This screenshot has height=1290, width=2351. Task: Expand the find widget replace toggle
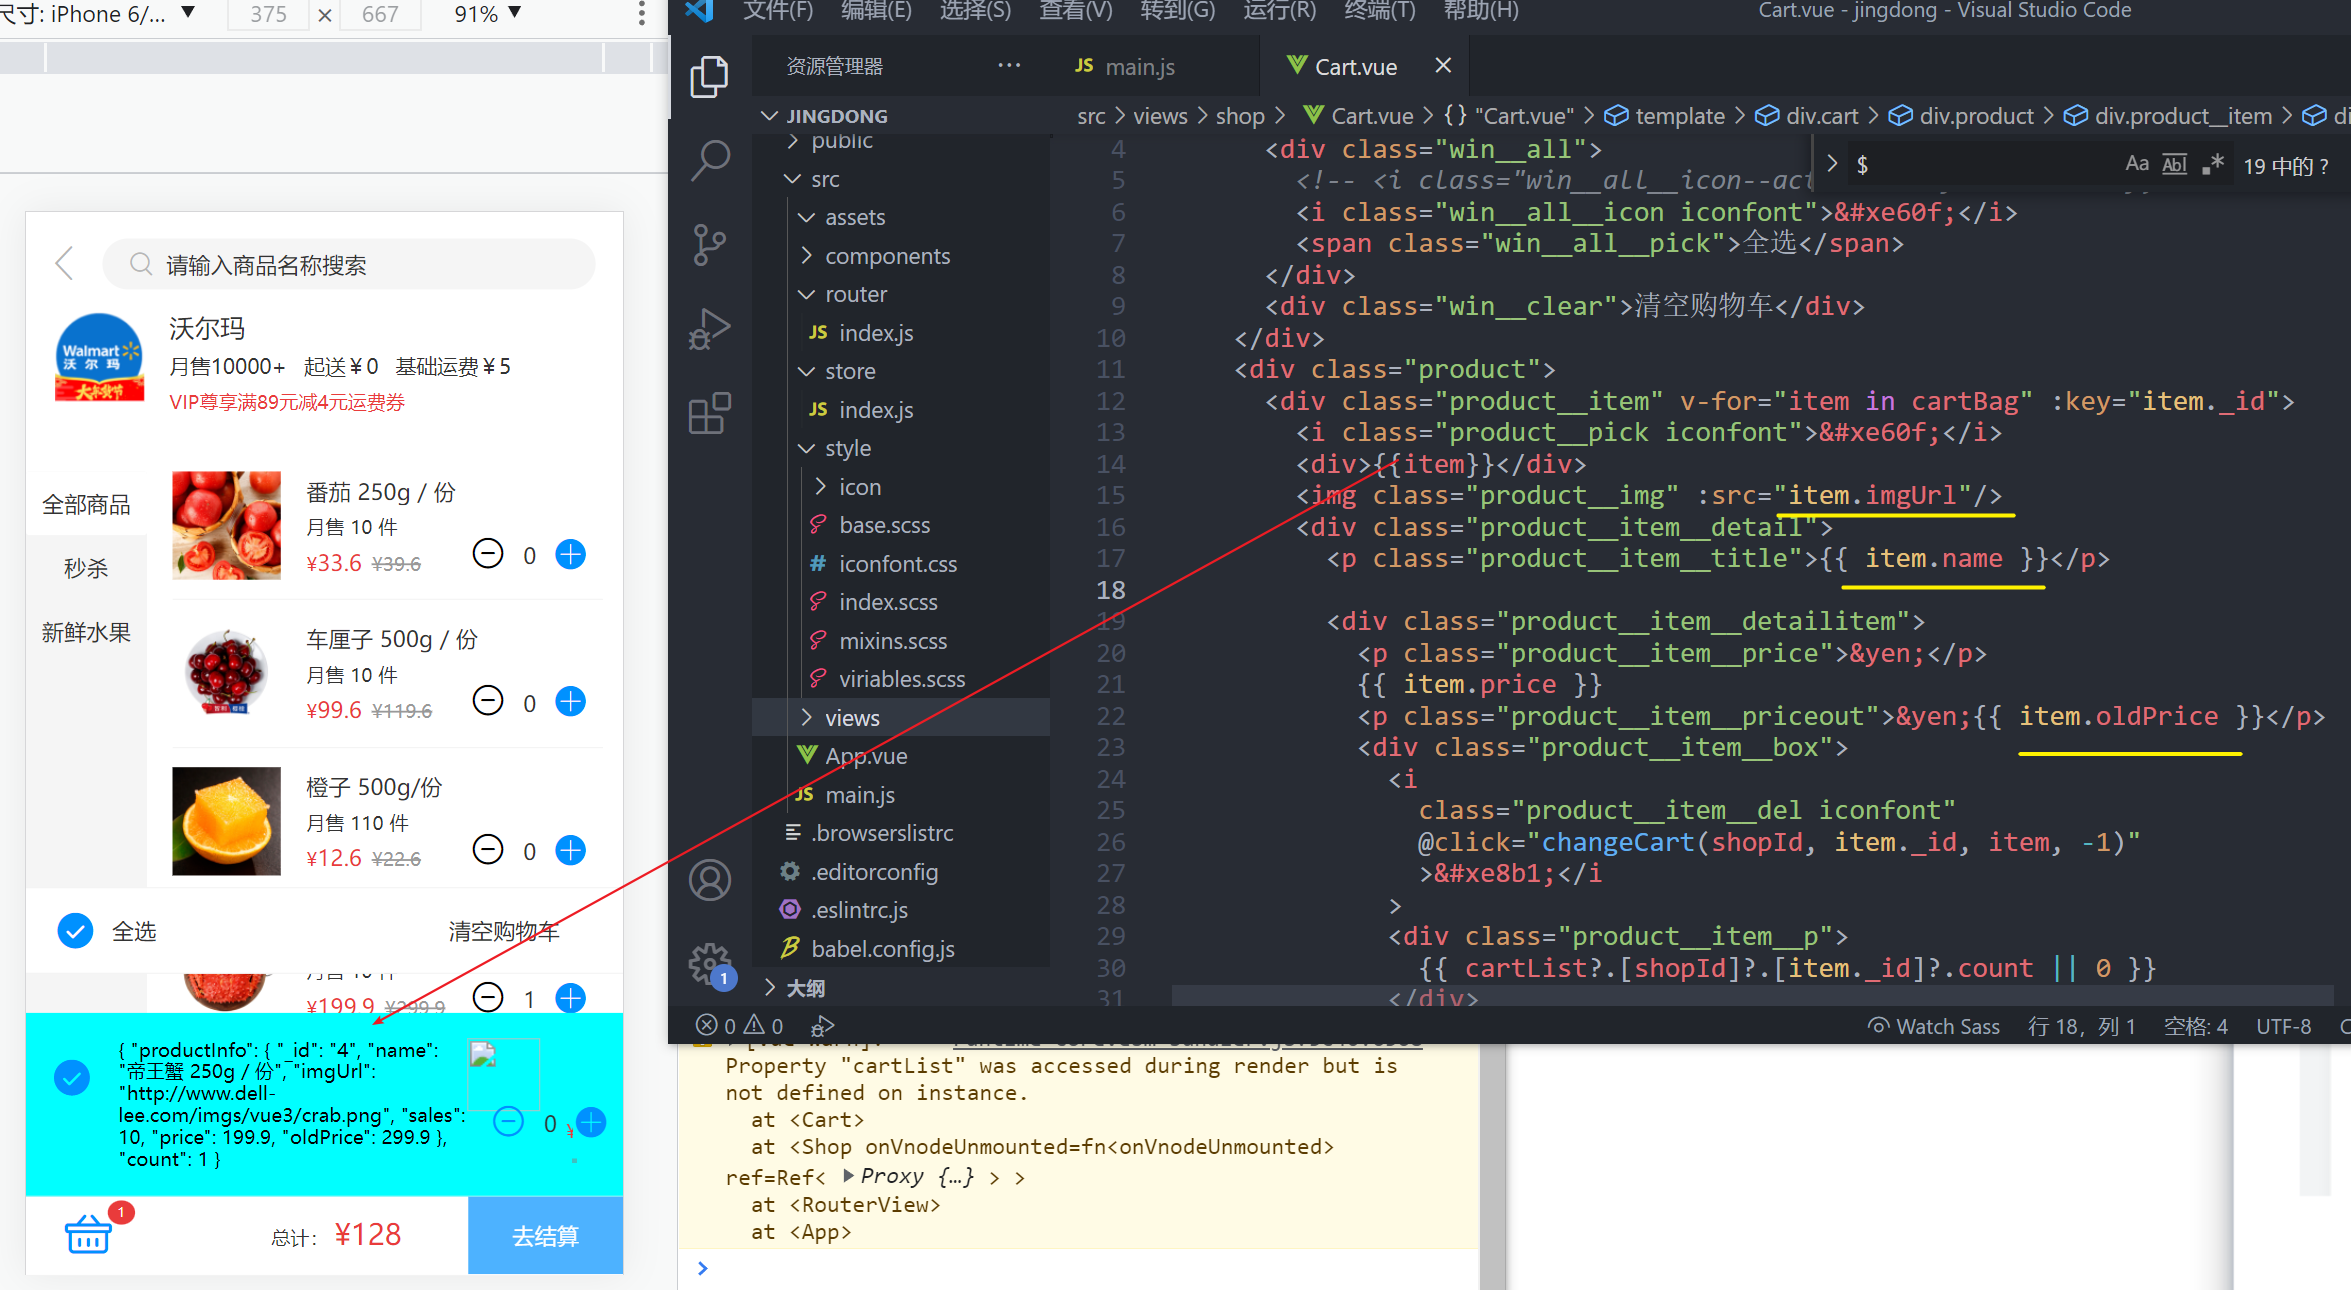pos(1832,164)
